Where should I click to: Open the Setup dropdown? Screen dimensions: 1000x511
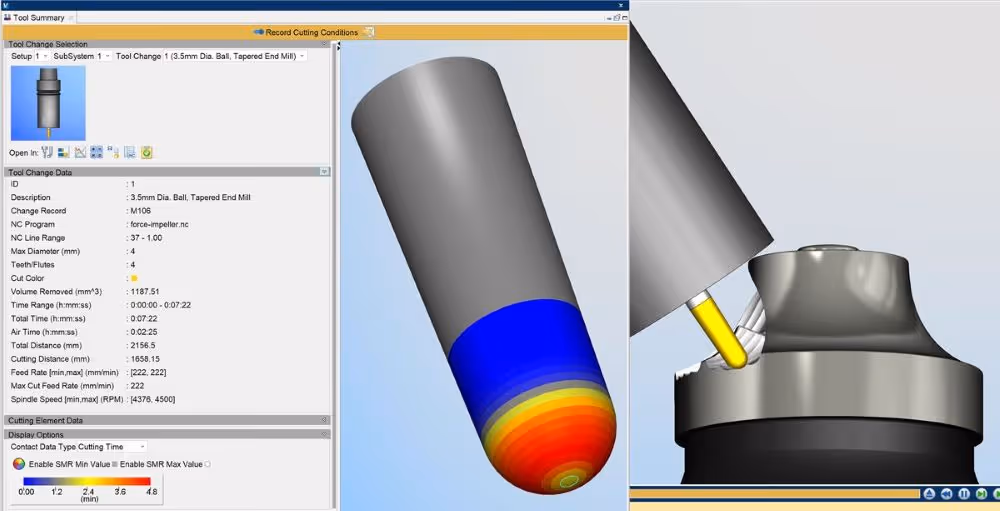coord(41,56)
